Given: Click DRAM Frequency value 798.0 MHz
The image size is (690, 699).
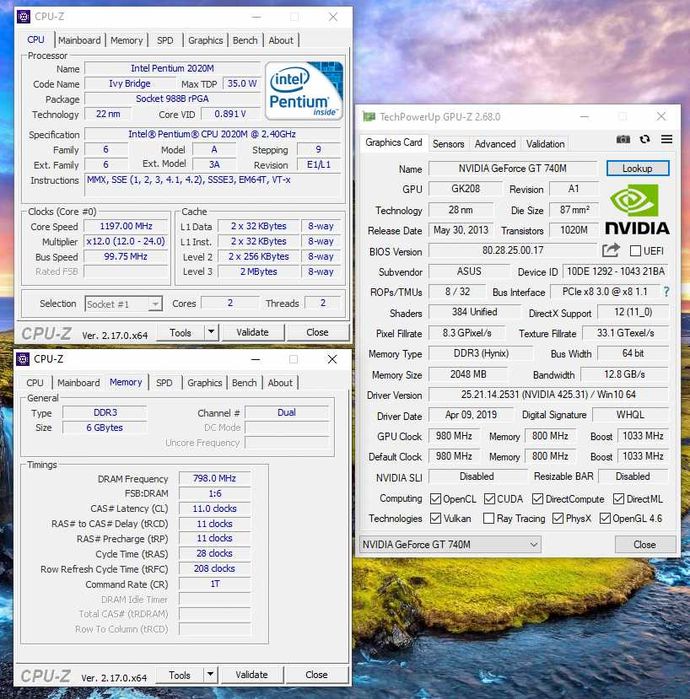Looking at the screenshot, I should coord(214,478).
